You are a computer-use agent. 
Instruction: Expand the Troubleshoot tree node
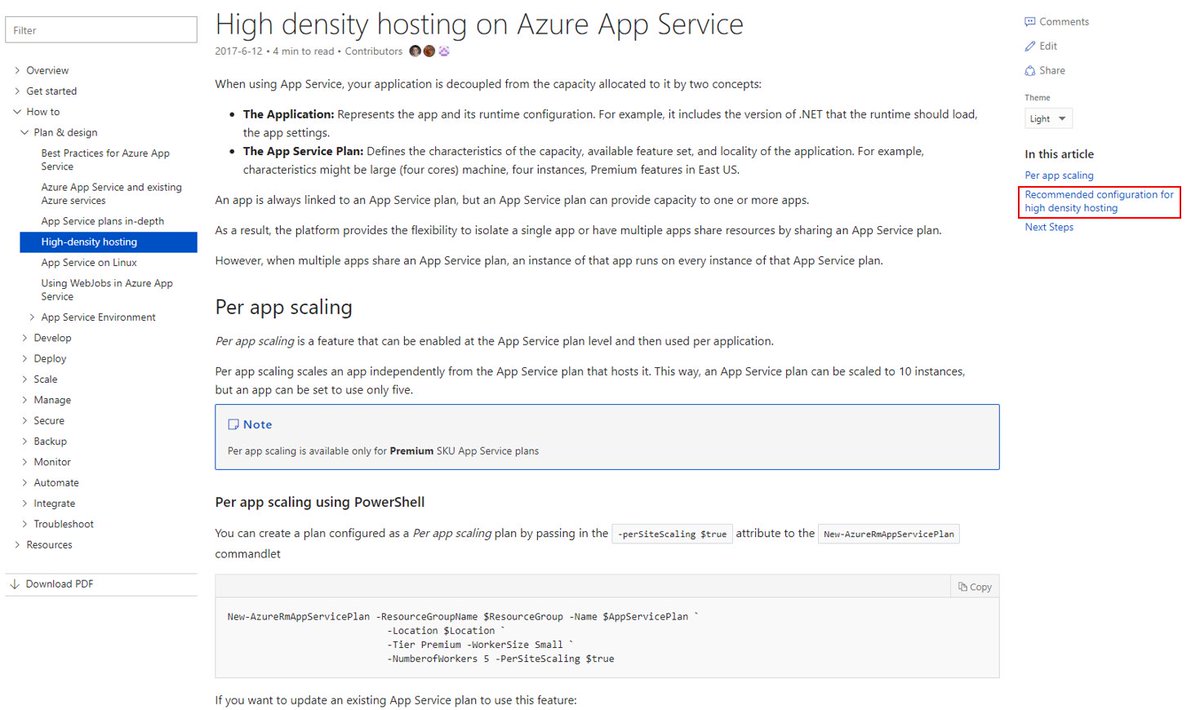tap(25, 524)
